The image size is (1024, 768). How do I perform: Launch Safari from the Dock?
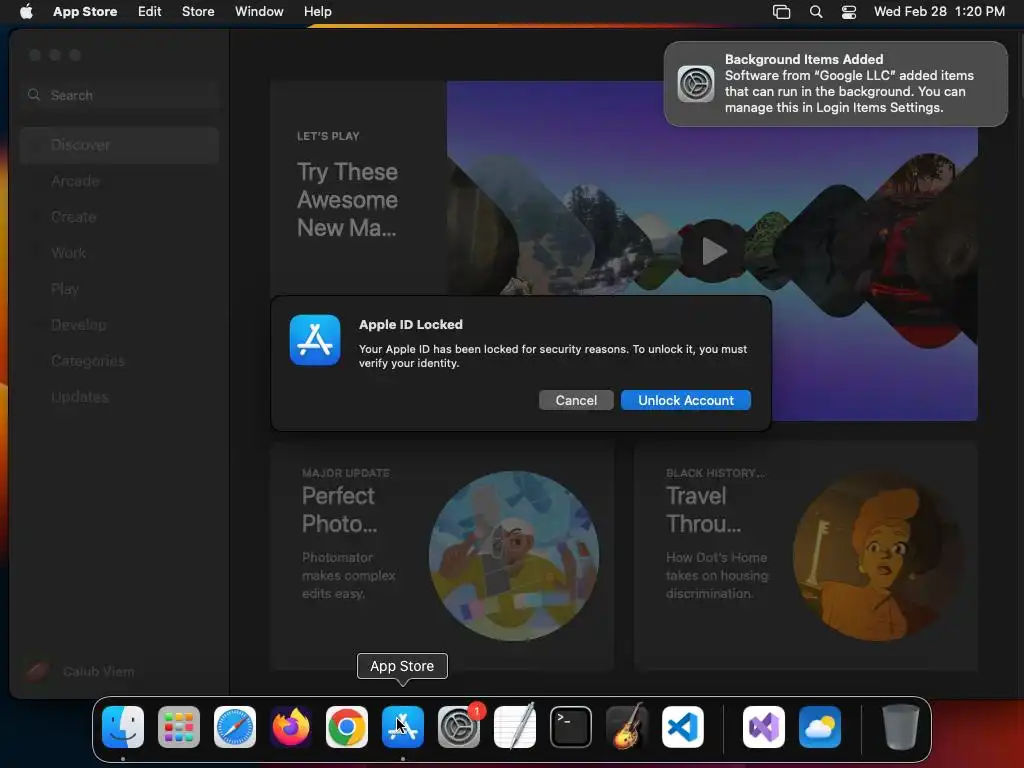(x=235, y=727)
